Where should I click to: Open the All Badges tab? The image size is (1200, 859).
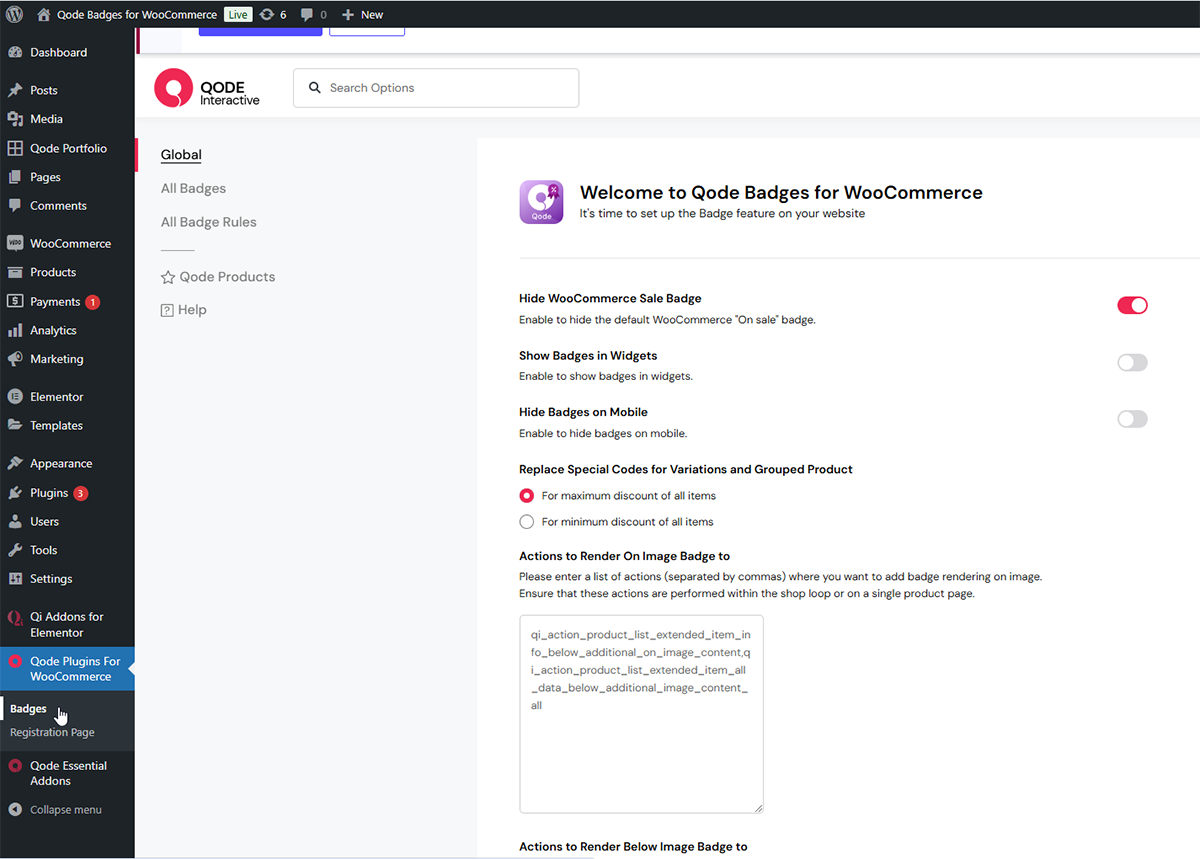coord(193,188)
